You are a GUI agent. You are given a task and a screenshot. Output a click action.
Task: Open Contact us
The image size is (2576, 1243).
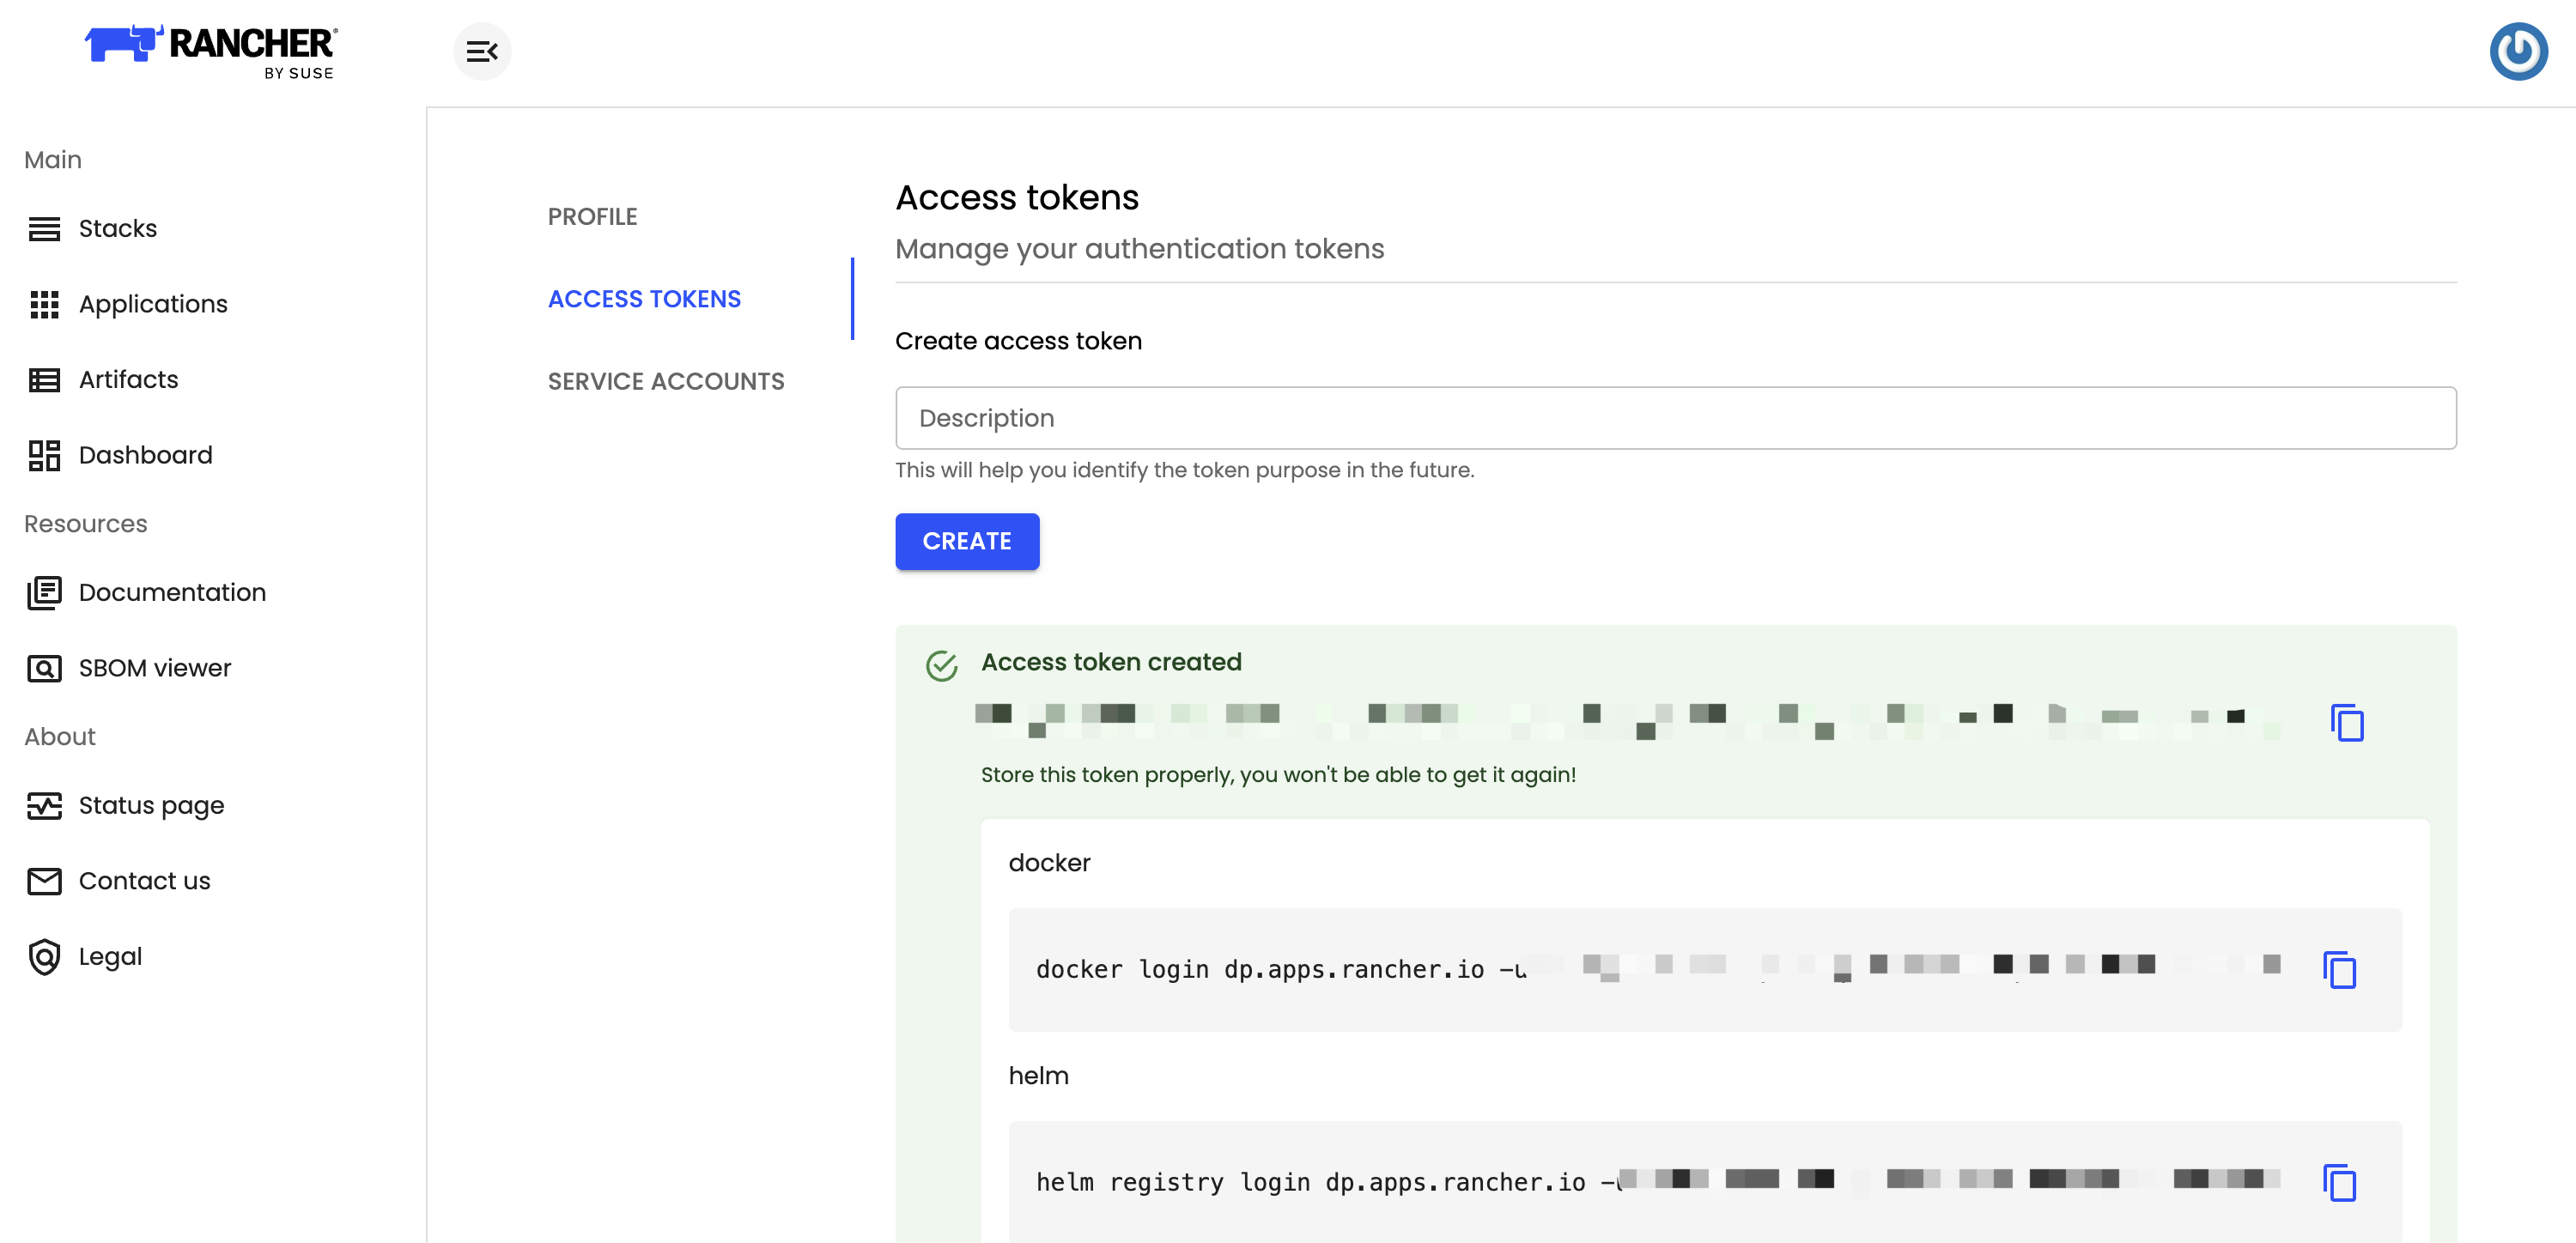point(145,881)
